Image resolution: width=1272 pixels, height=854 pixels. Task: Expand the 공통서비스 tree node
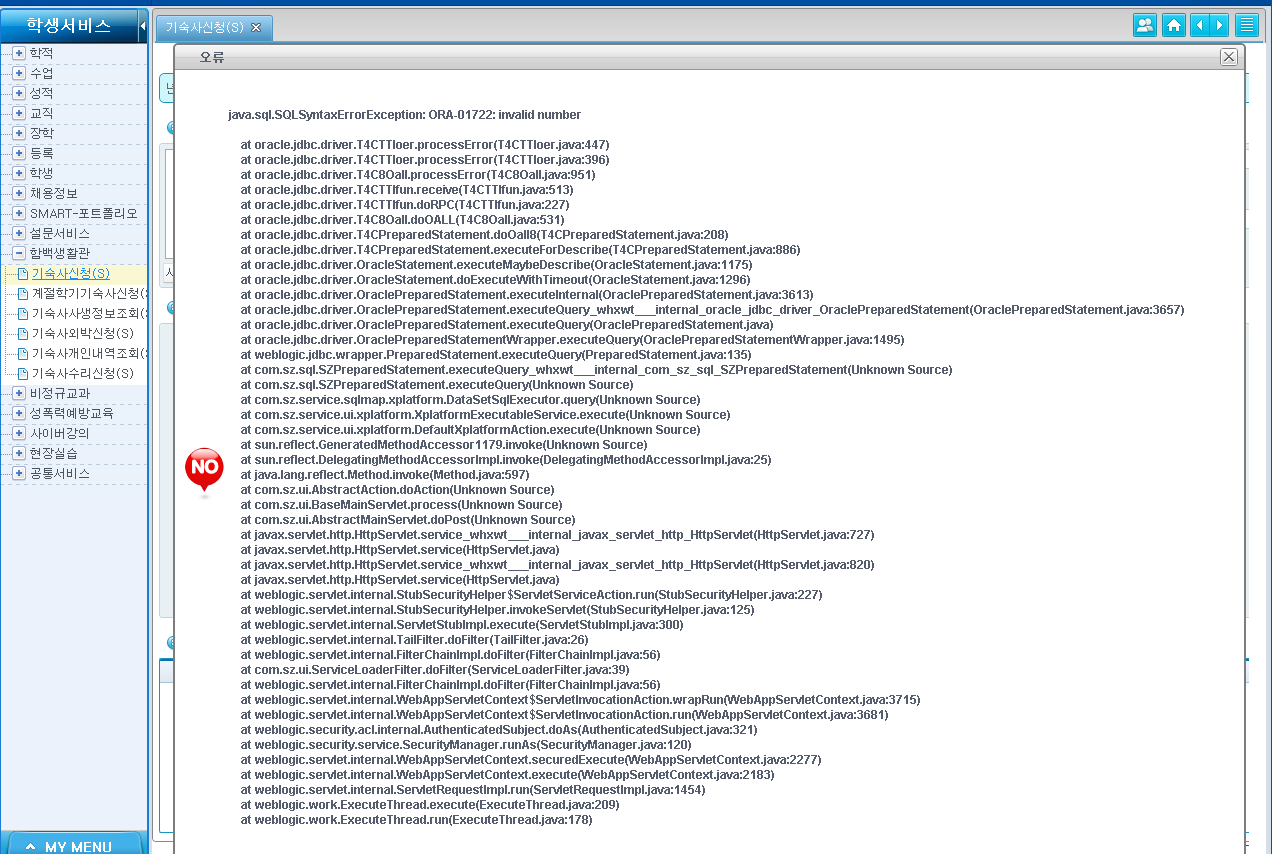pos(19,473)
